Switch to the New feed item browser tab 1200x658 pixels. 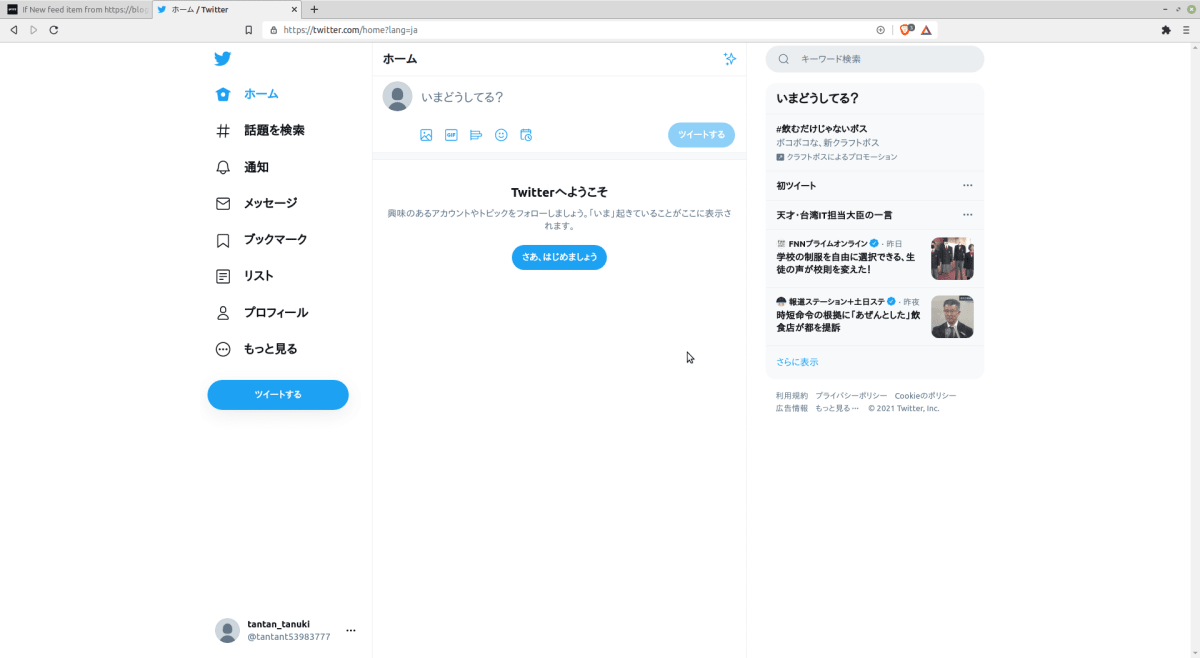click(x=76, y=9)
